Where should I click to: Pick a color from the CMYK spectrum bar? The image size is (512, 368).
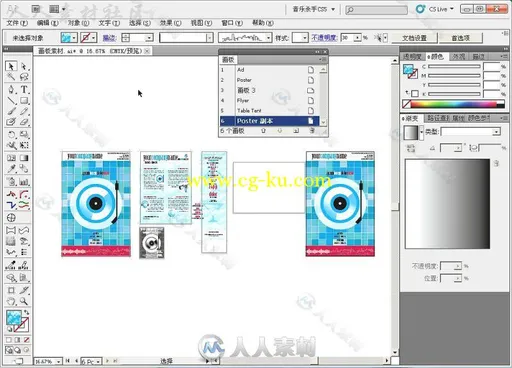click(454, 104)
